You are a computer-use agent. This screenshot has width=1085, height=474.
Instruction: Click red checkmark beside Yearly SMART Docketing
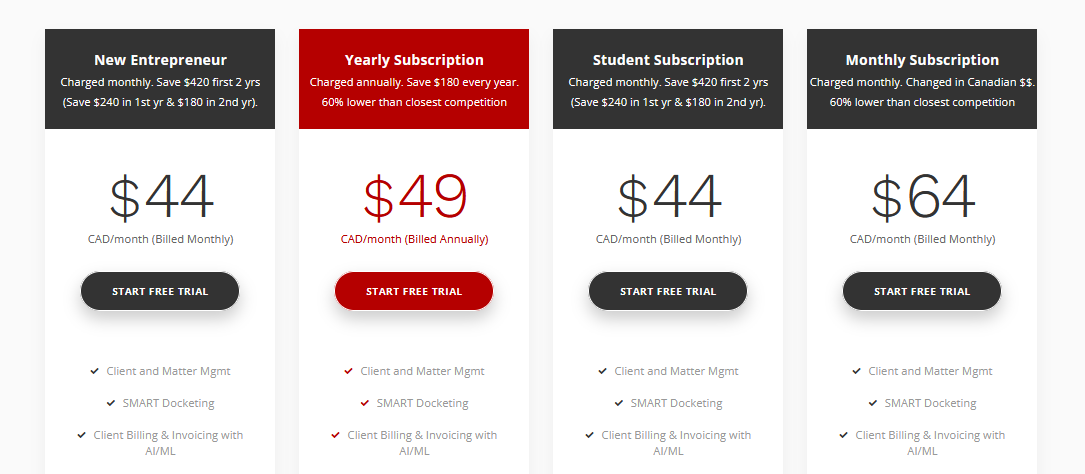(365, 403)
